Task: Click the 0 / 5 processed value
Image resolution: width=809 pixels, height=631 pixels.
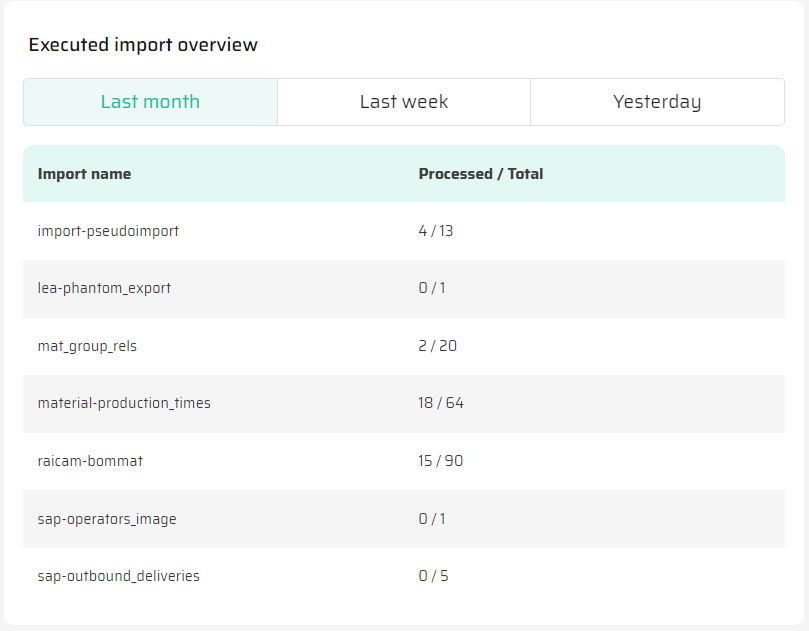Action: pyautogui.click(x=432, y=576)
